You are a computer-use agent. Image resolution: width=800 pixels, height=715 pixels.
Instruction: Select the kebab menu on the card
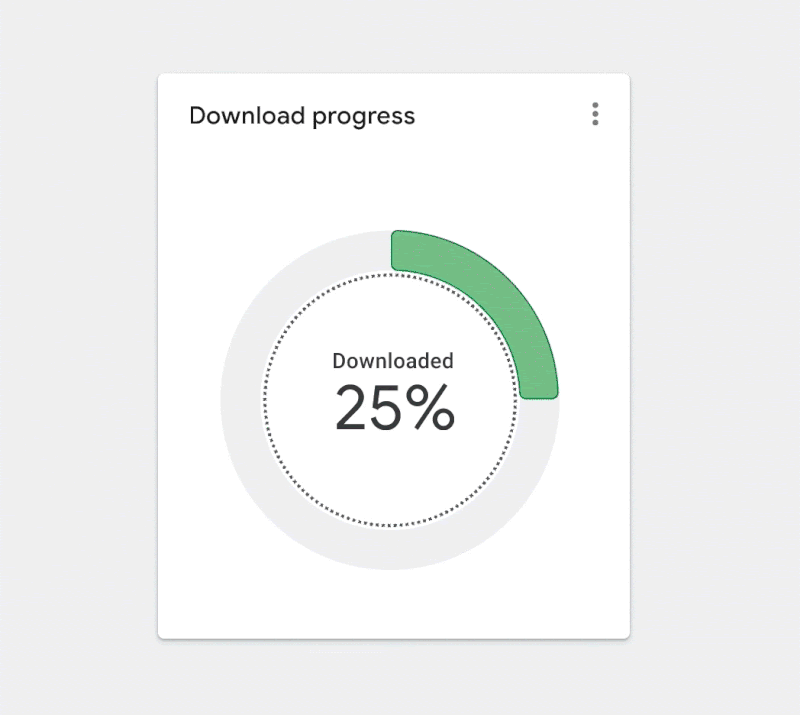[594, 113]
